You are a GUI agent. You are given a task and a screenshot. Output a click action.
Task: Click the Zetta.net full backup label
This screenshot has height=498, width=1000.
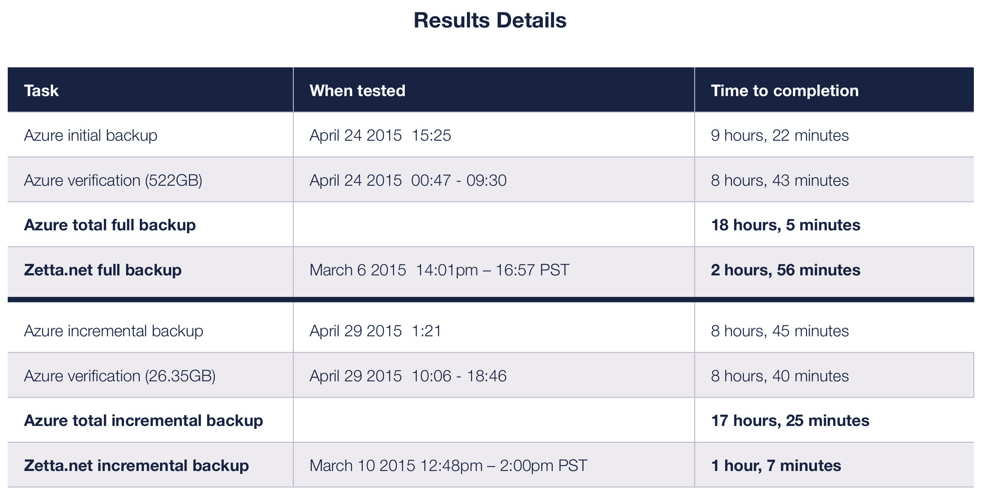pos(103,270)
